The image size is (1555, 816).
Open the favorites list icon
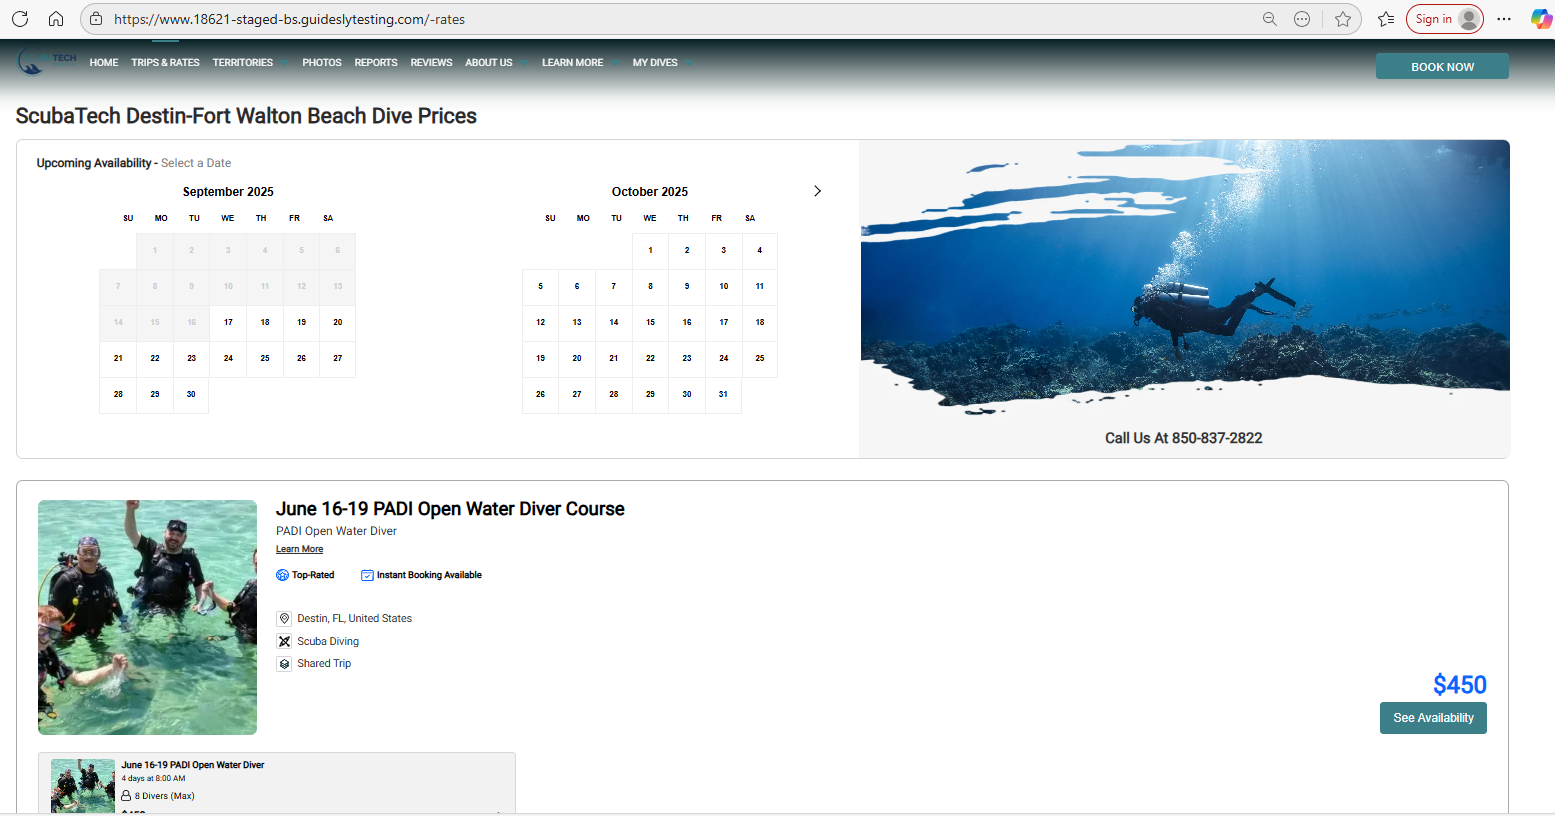coord(1385,19)
